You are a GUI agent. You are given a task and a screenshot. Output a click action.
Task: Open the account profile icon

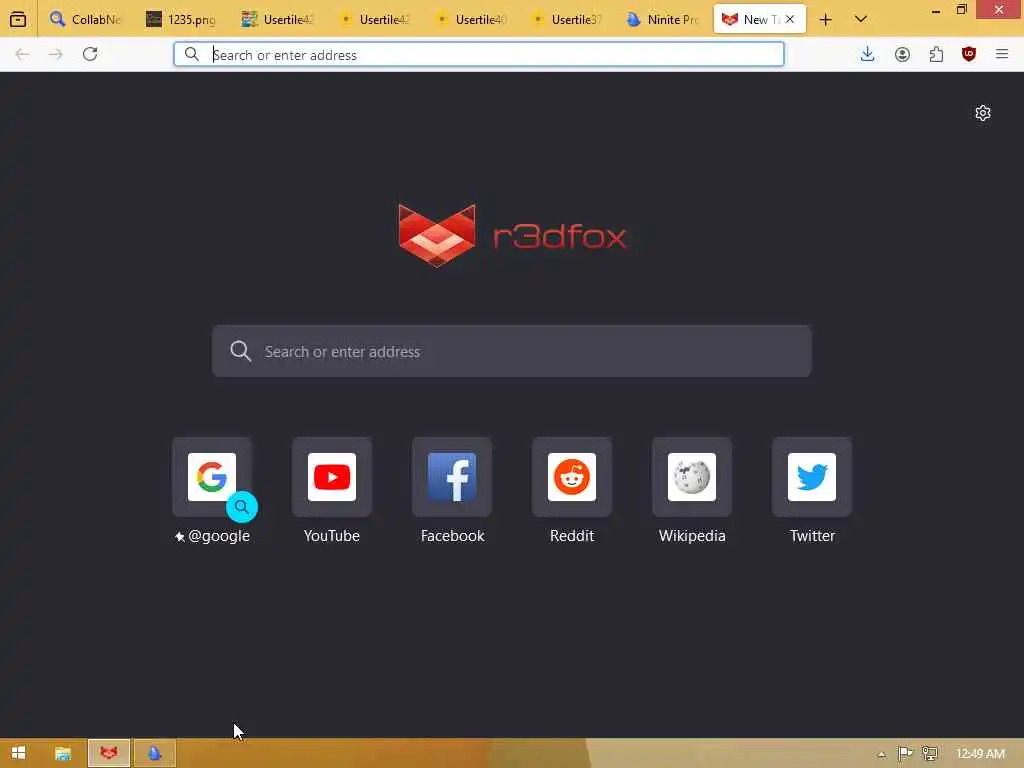(902, 54)
